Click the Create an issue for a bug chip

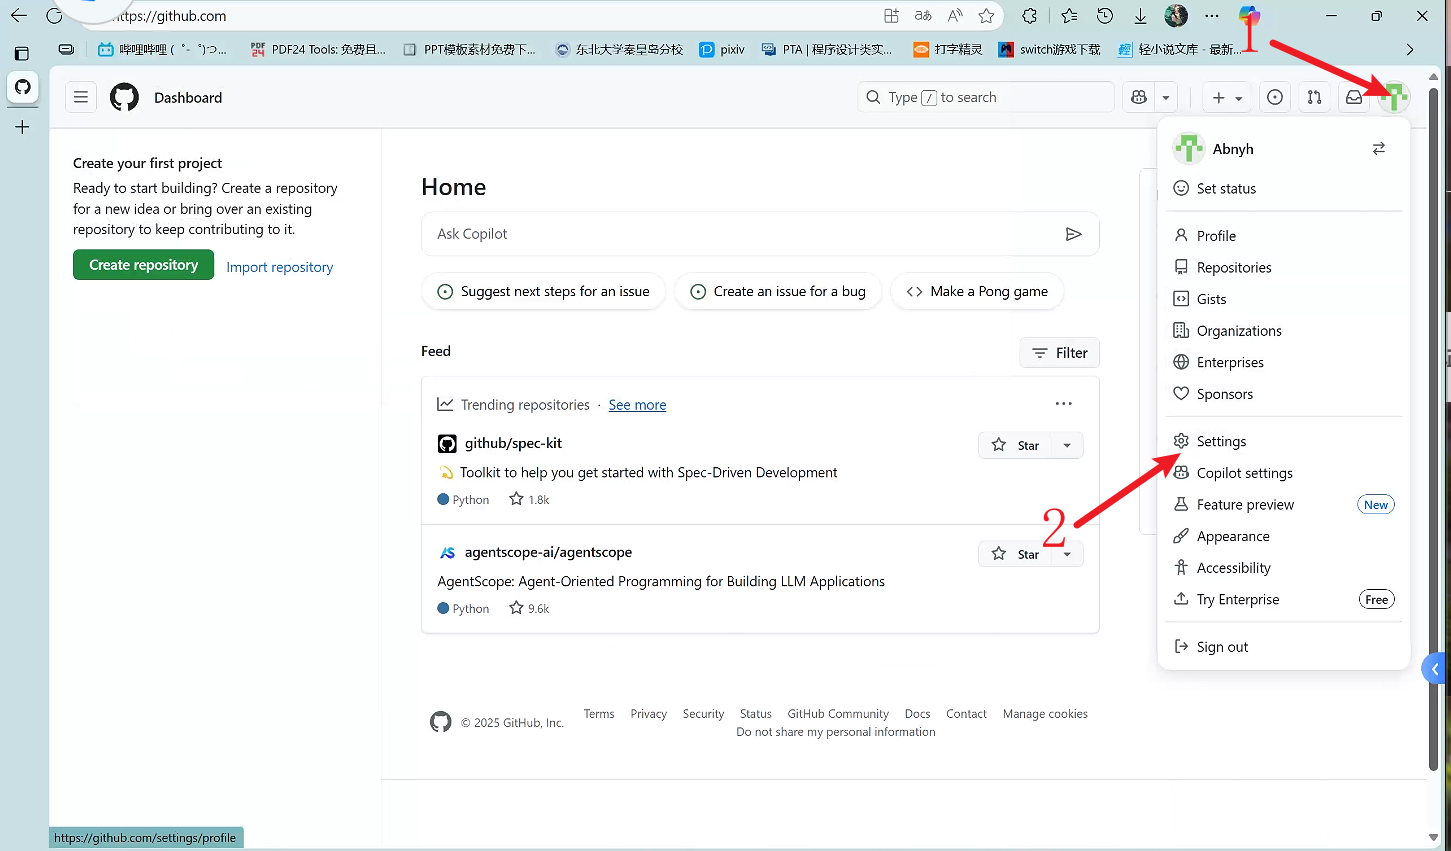click(x=778, y=292)
